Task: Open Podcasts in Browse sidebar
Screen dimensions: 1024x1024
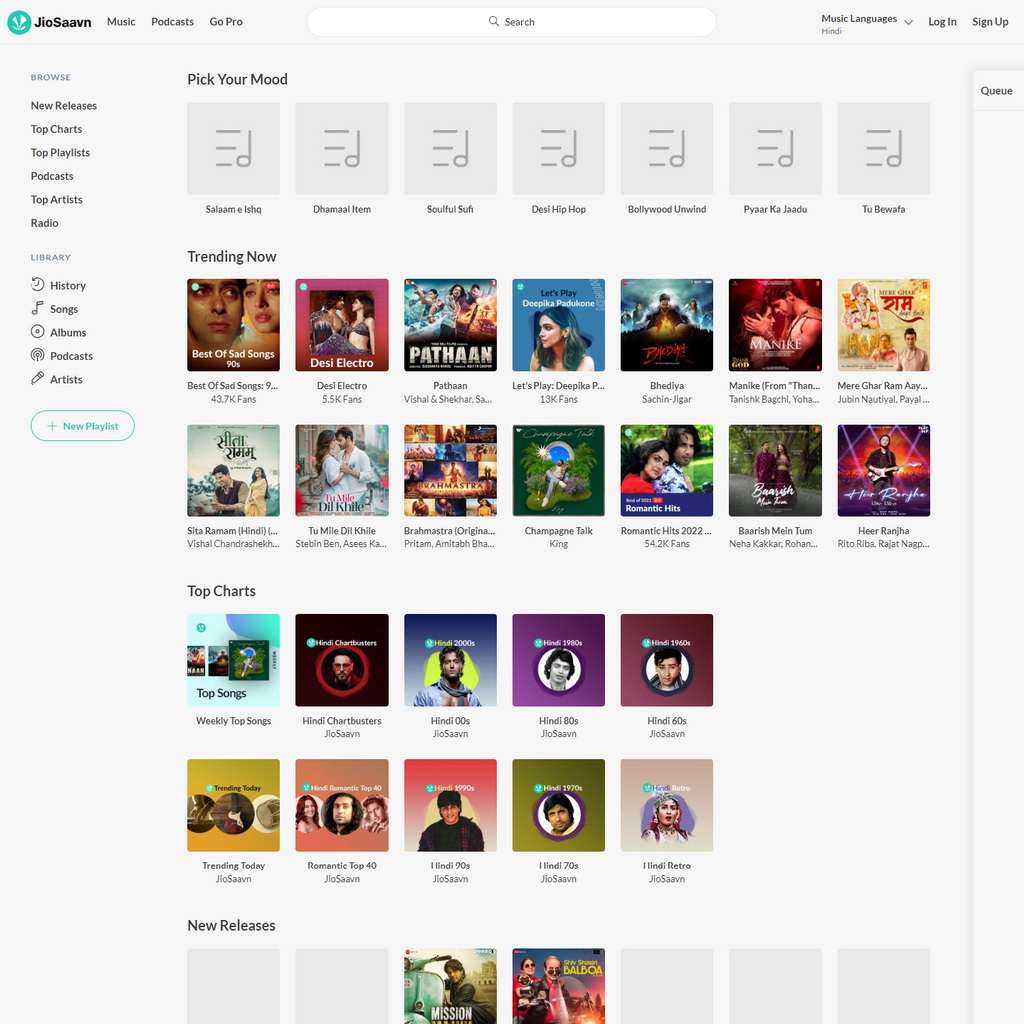Action: [x=52, y=176]
